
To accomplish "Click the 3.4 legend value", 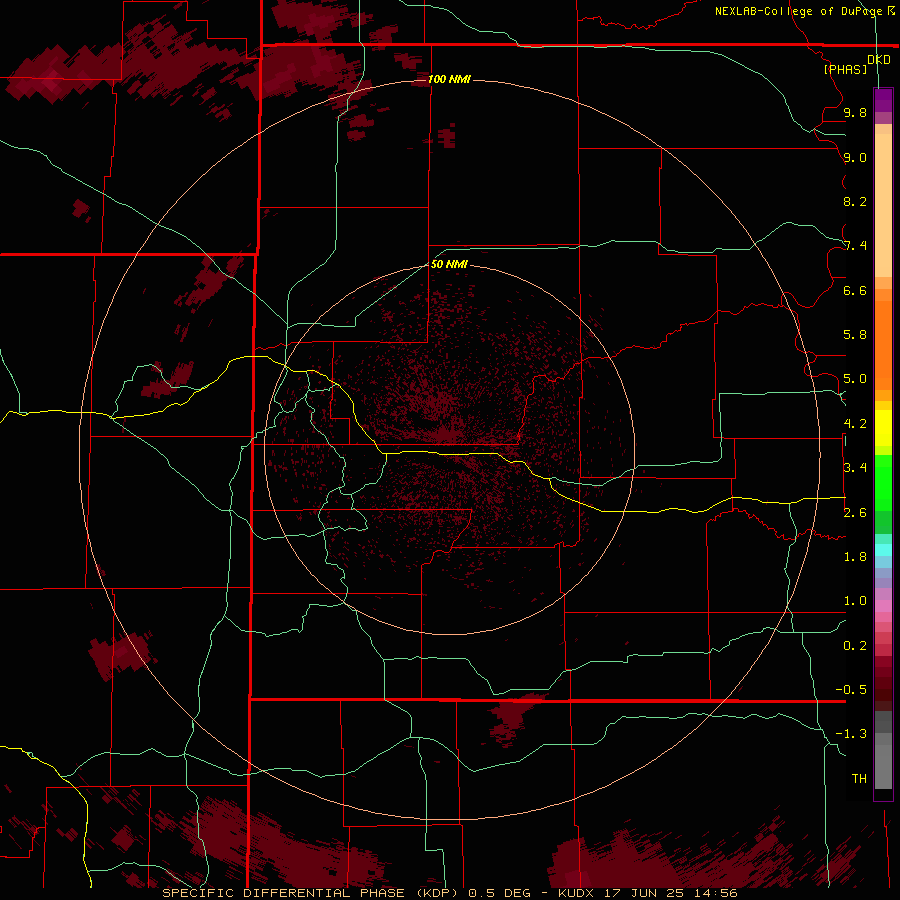I will pos(855,468).
